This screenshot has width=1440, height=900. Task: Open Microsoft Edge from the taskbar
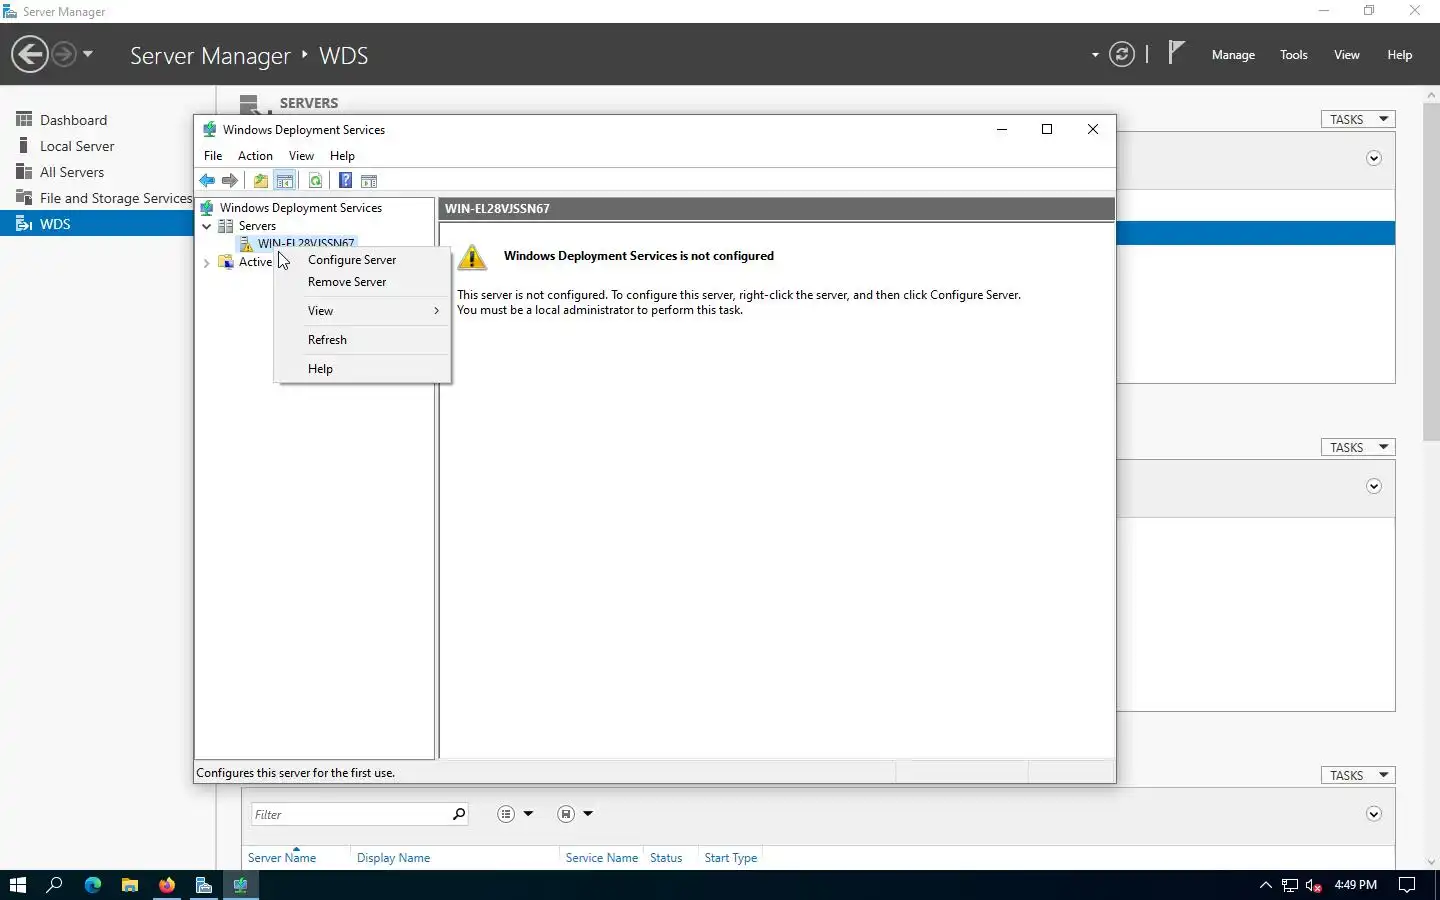point(93,885)
